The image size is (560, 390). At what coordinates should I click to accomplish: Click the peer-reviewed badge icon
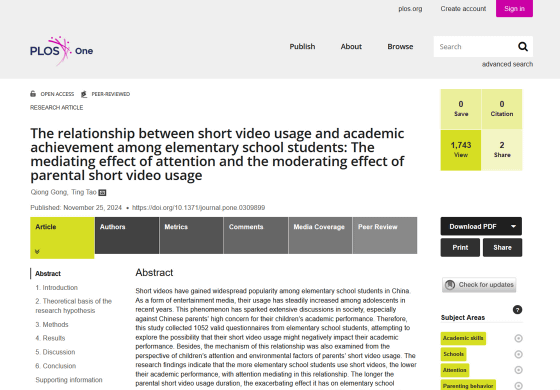pos(84,94)
